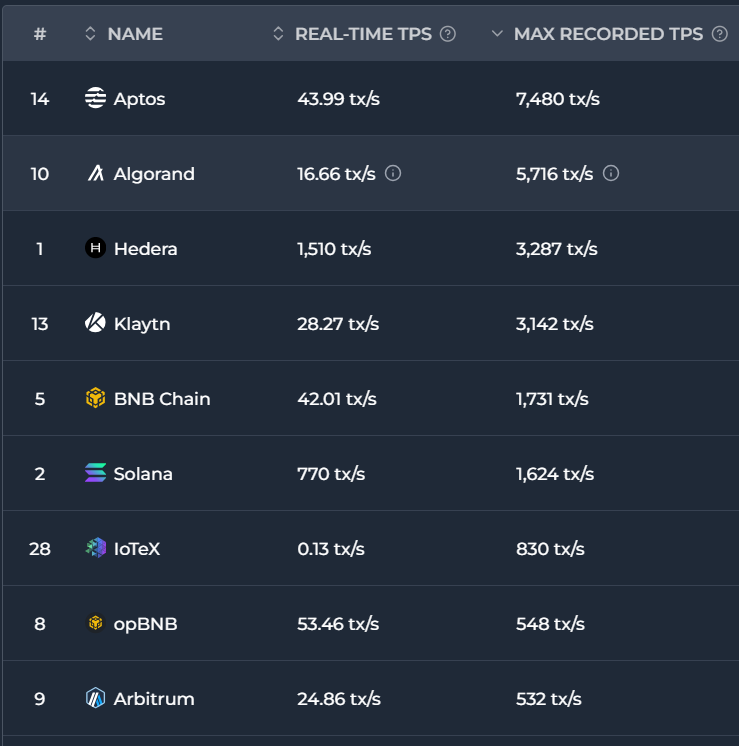Click rank number 13 in Klaytn row
This screenshot has height=746, width=739.
click(40, 324)
